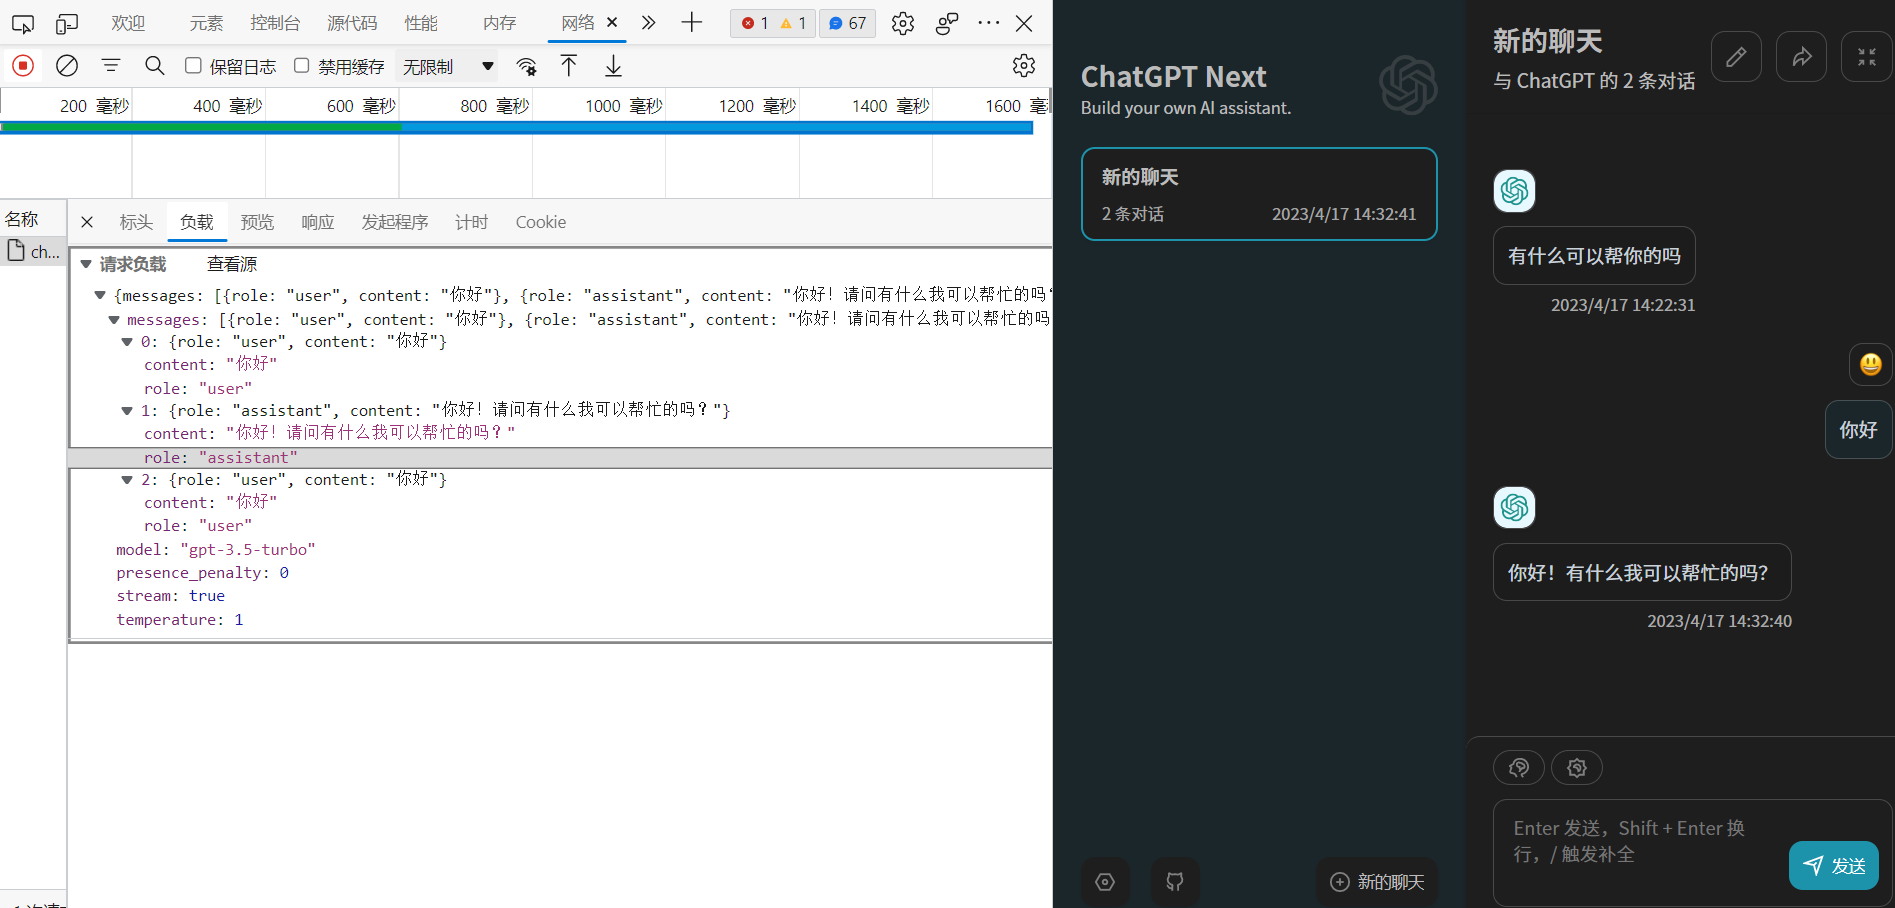The height and width of the screenshot is (908, 1895).
Task: Toggle device emulation icon in DevTools
Action: [67, 23]
